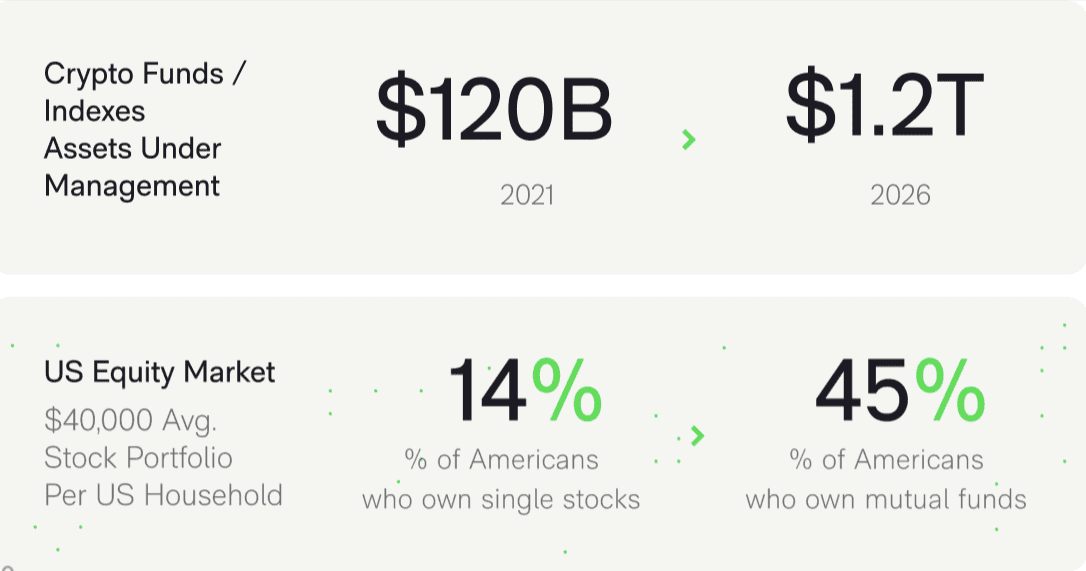Viewport: 1086px width, 571px height.
Task: Click the Crypto Funds / Indexes heading
Action: pyautogui.click(x=144, y=92)
